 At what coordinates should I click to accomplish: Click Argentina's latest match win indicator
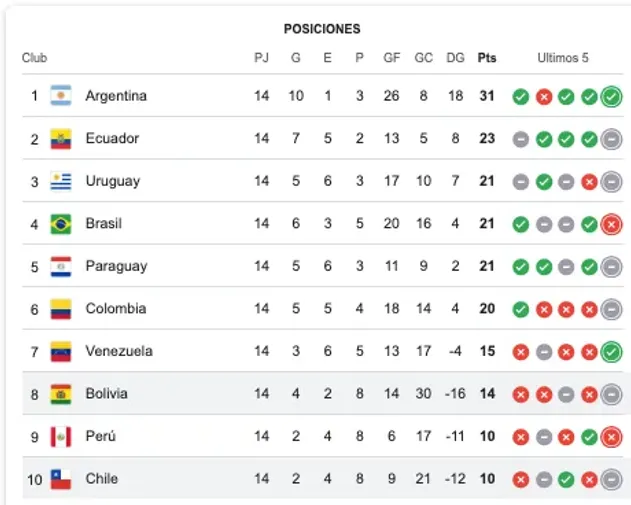612,97
